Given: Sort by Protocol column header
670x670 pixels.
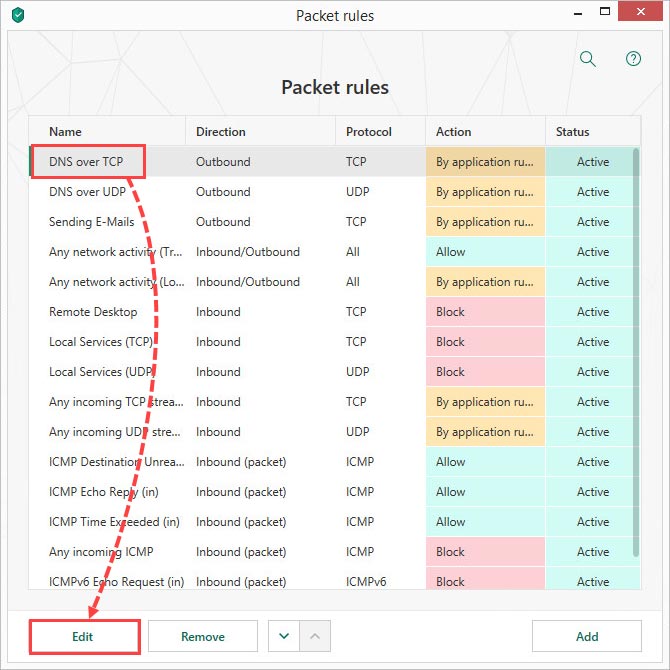Looking at the screenshot, I should click(x=369, y=131).
